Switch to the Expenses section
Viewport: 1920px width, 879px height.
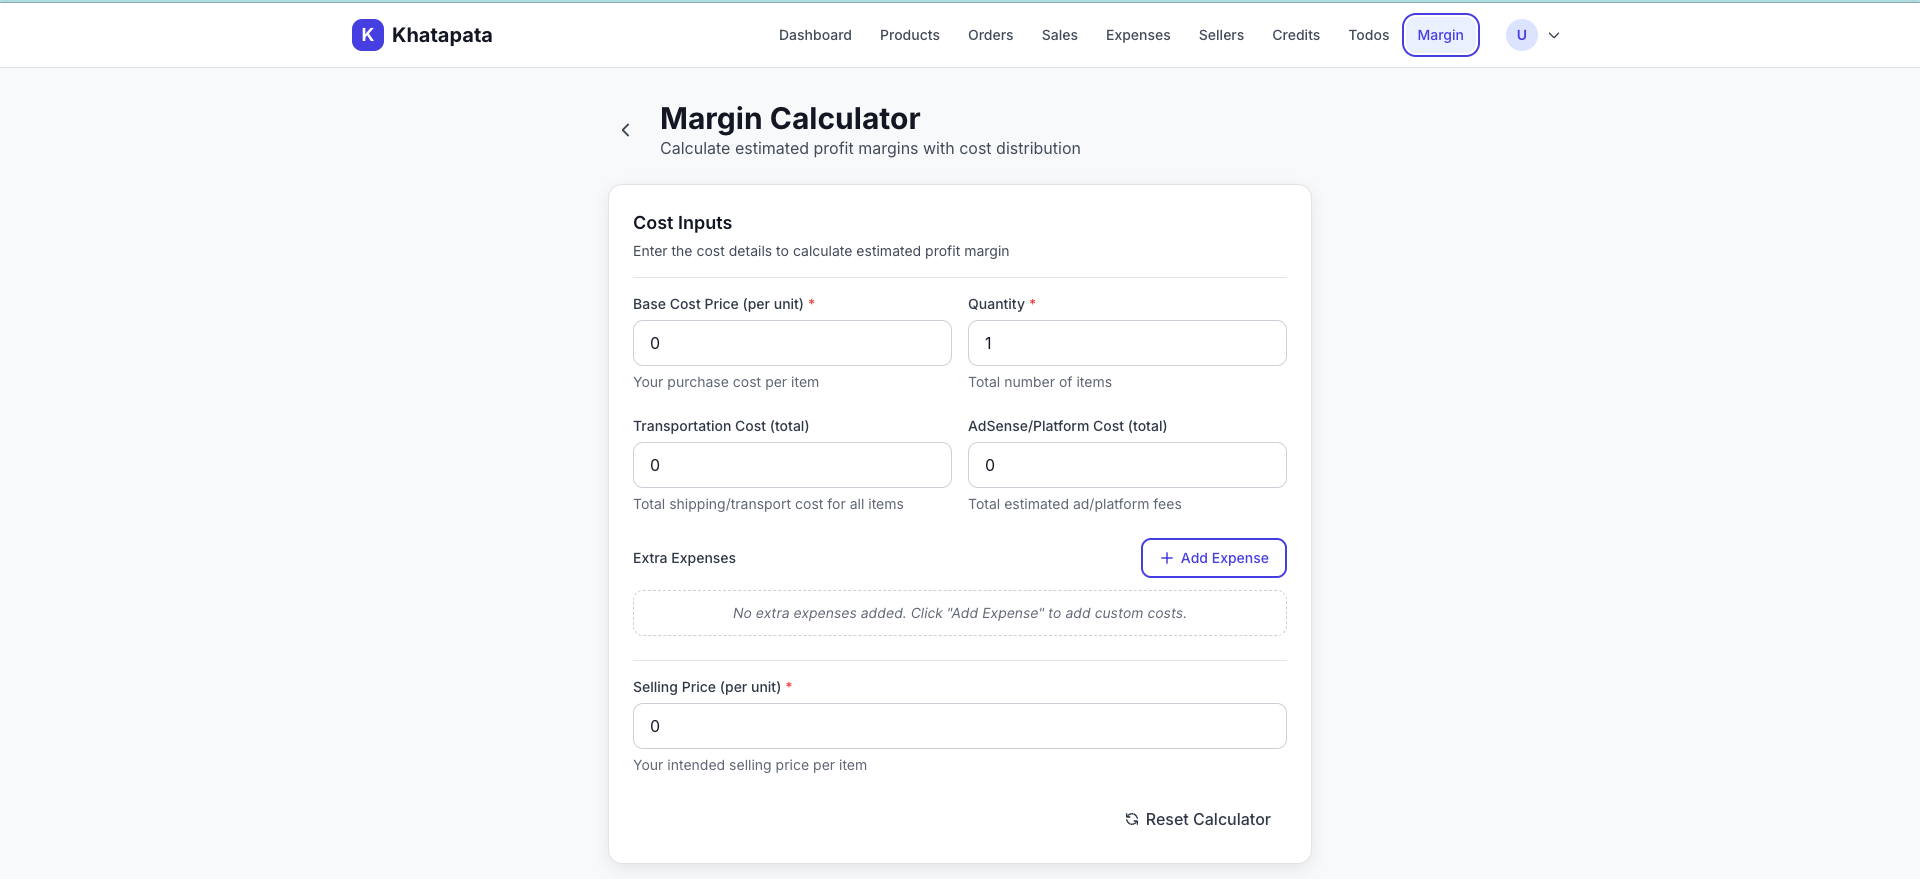click(x=1137, y=34)
